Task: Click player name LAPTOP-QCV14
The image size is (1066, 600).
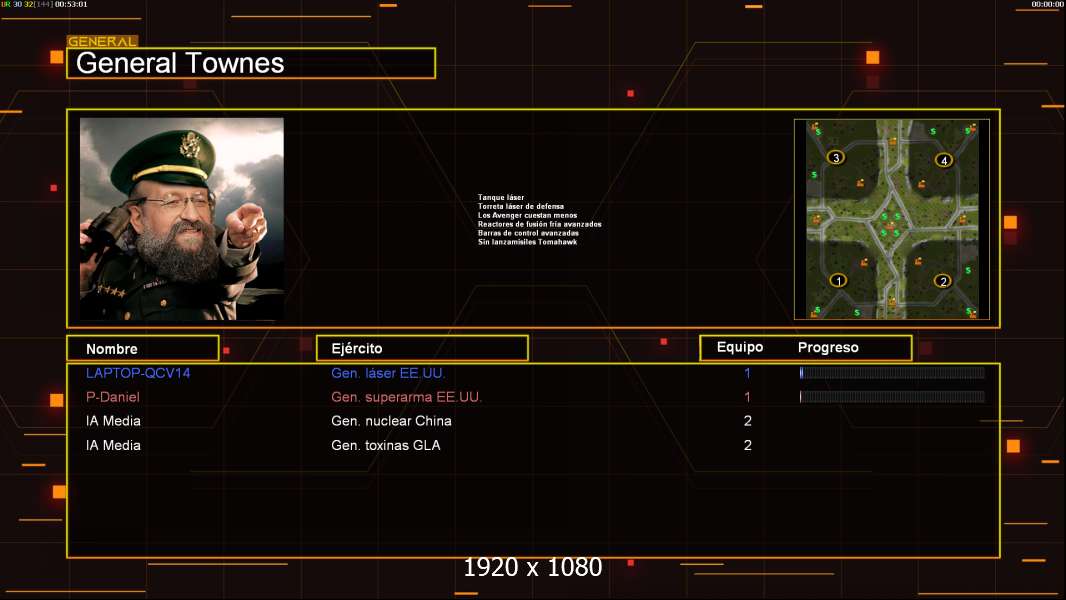Action: pyautogui.click(x=138, y=373)
